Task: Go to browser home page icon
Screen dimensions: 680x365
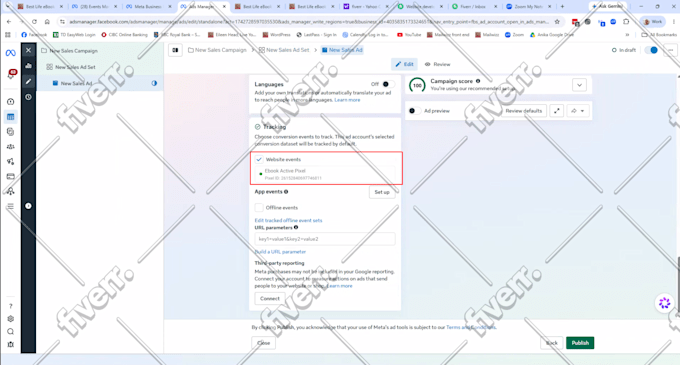Action: tap(47, 22)
